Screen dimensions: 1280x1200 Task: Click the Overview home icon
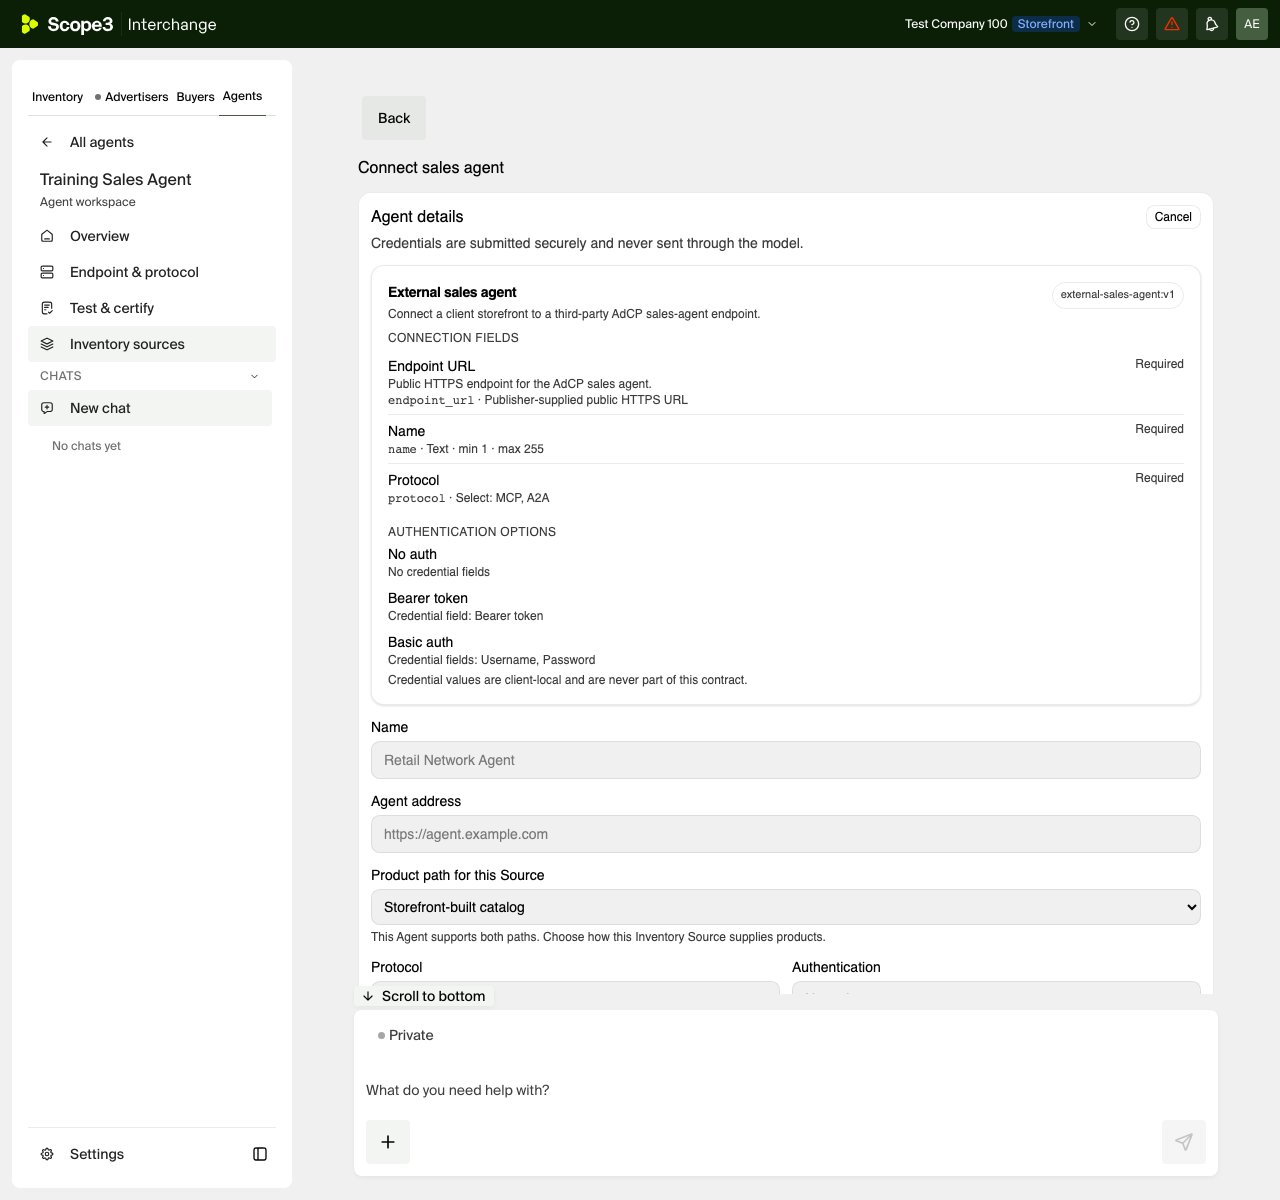click(47, 236)
